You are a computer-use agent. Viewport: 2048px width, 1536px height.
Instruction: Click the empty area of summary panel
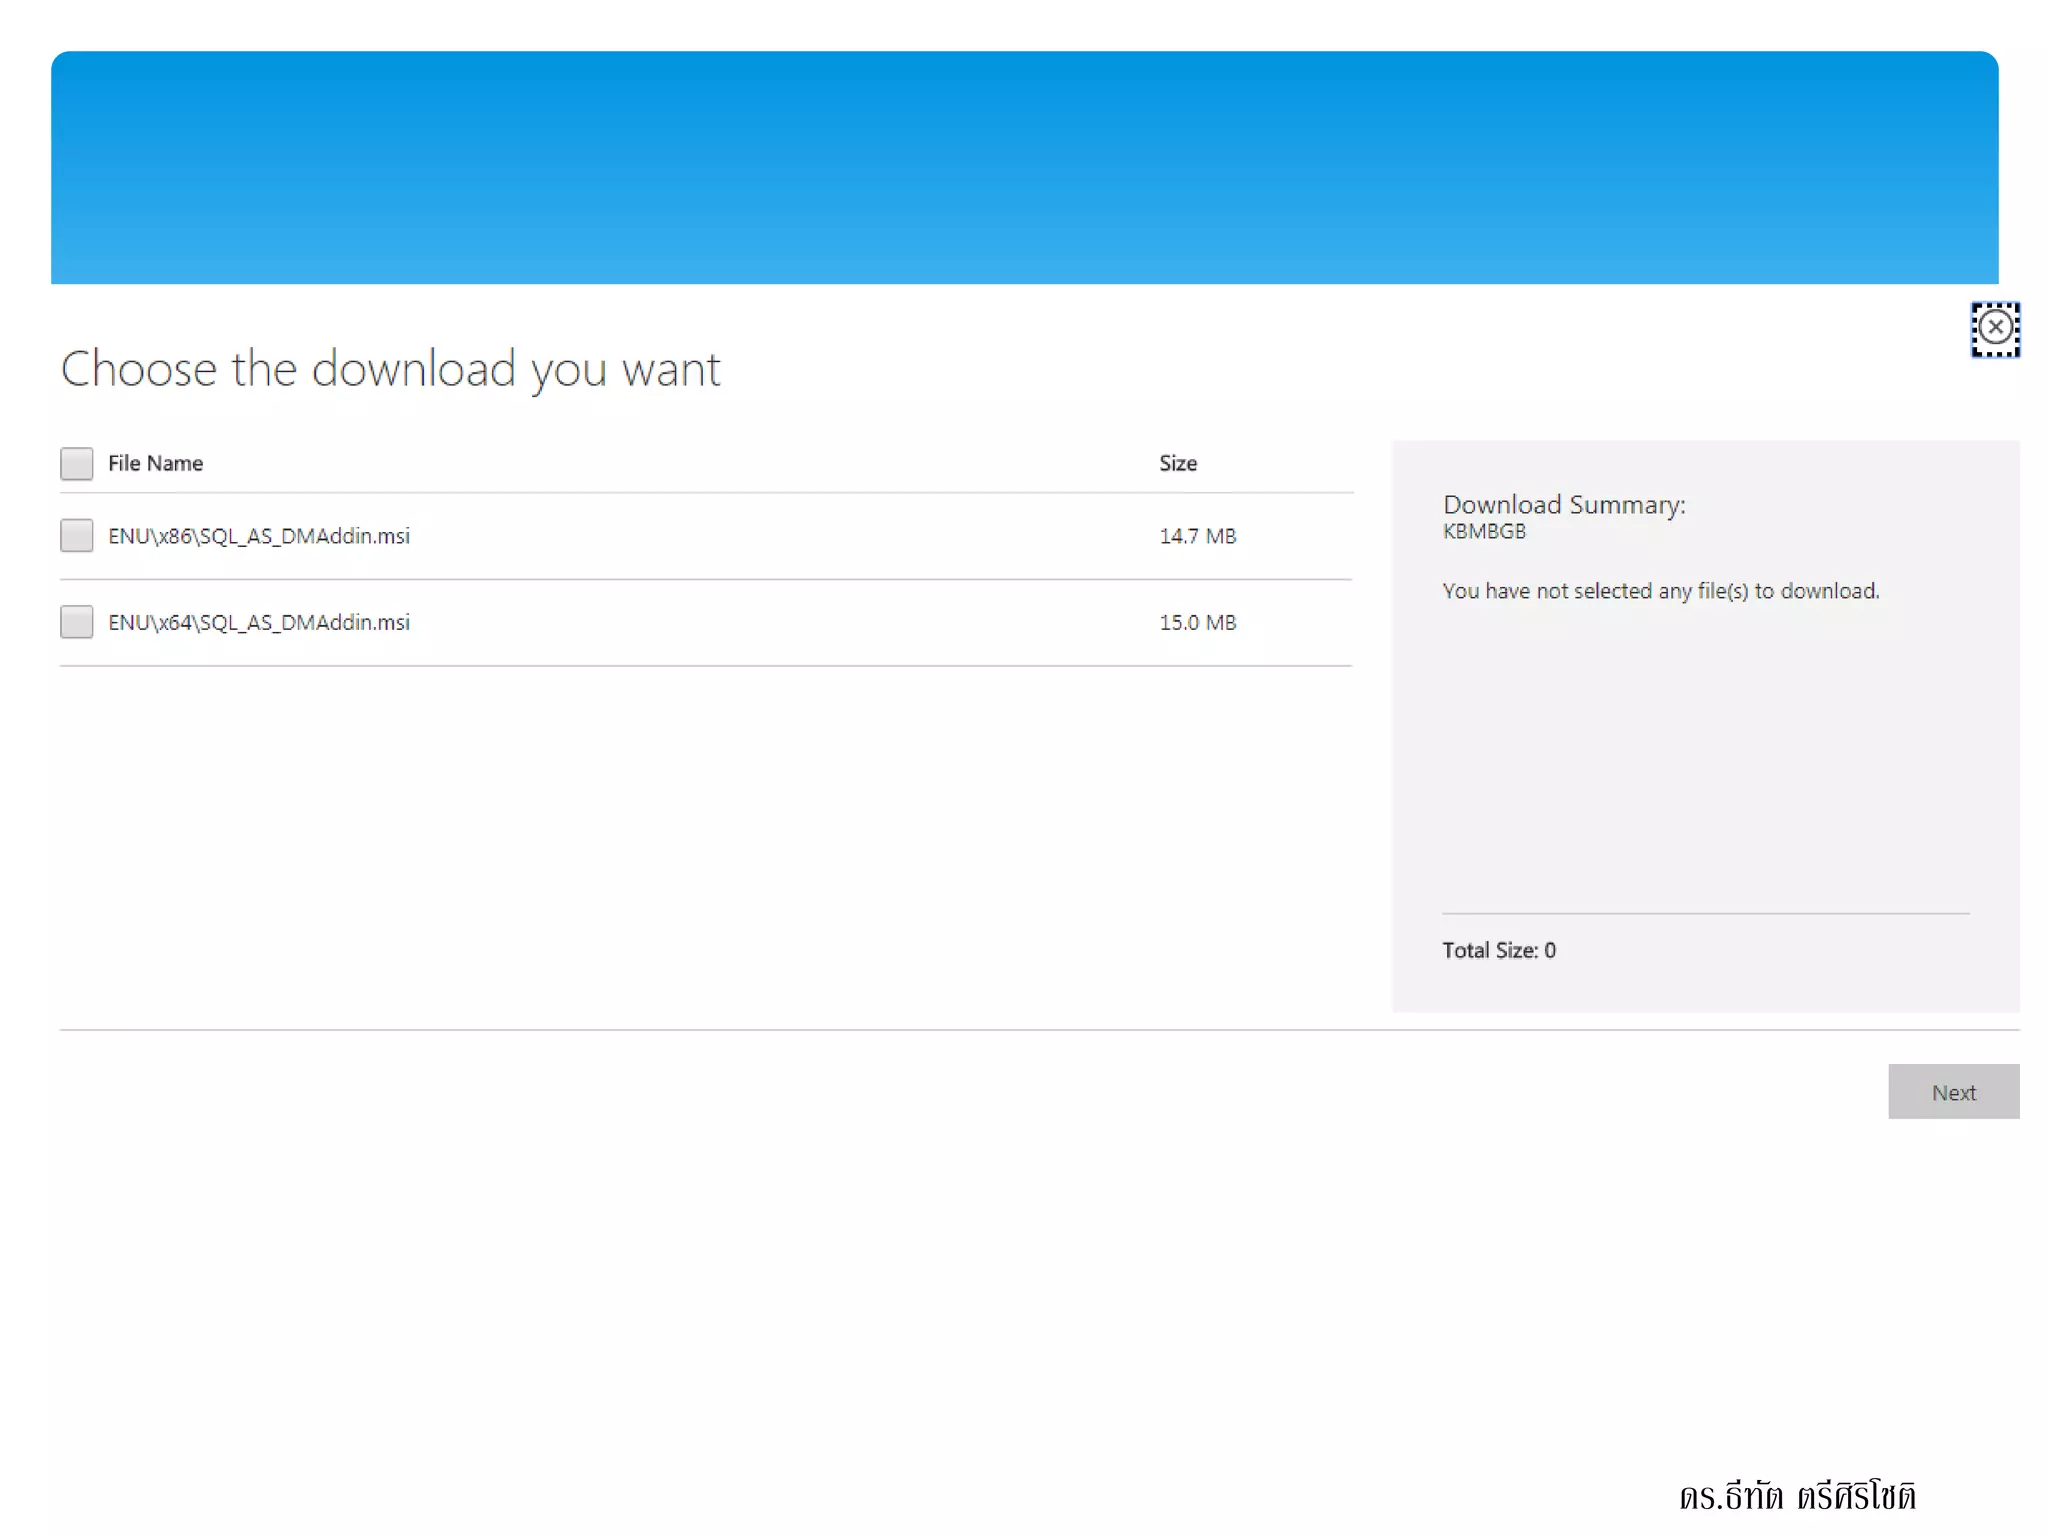pos(1705,760)
